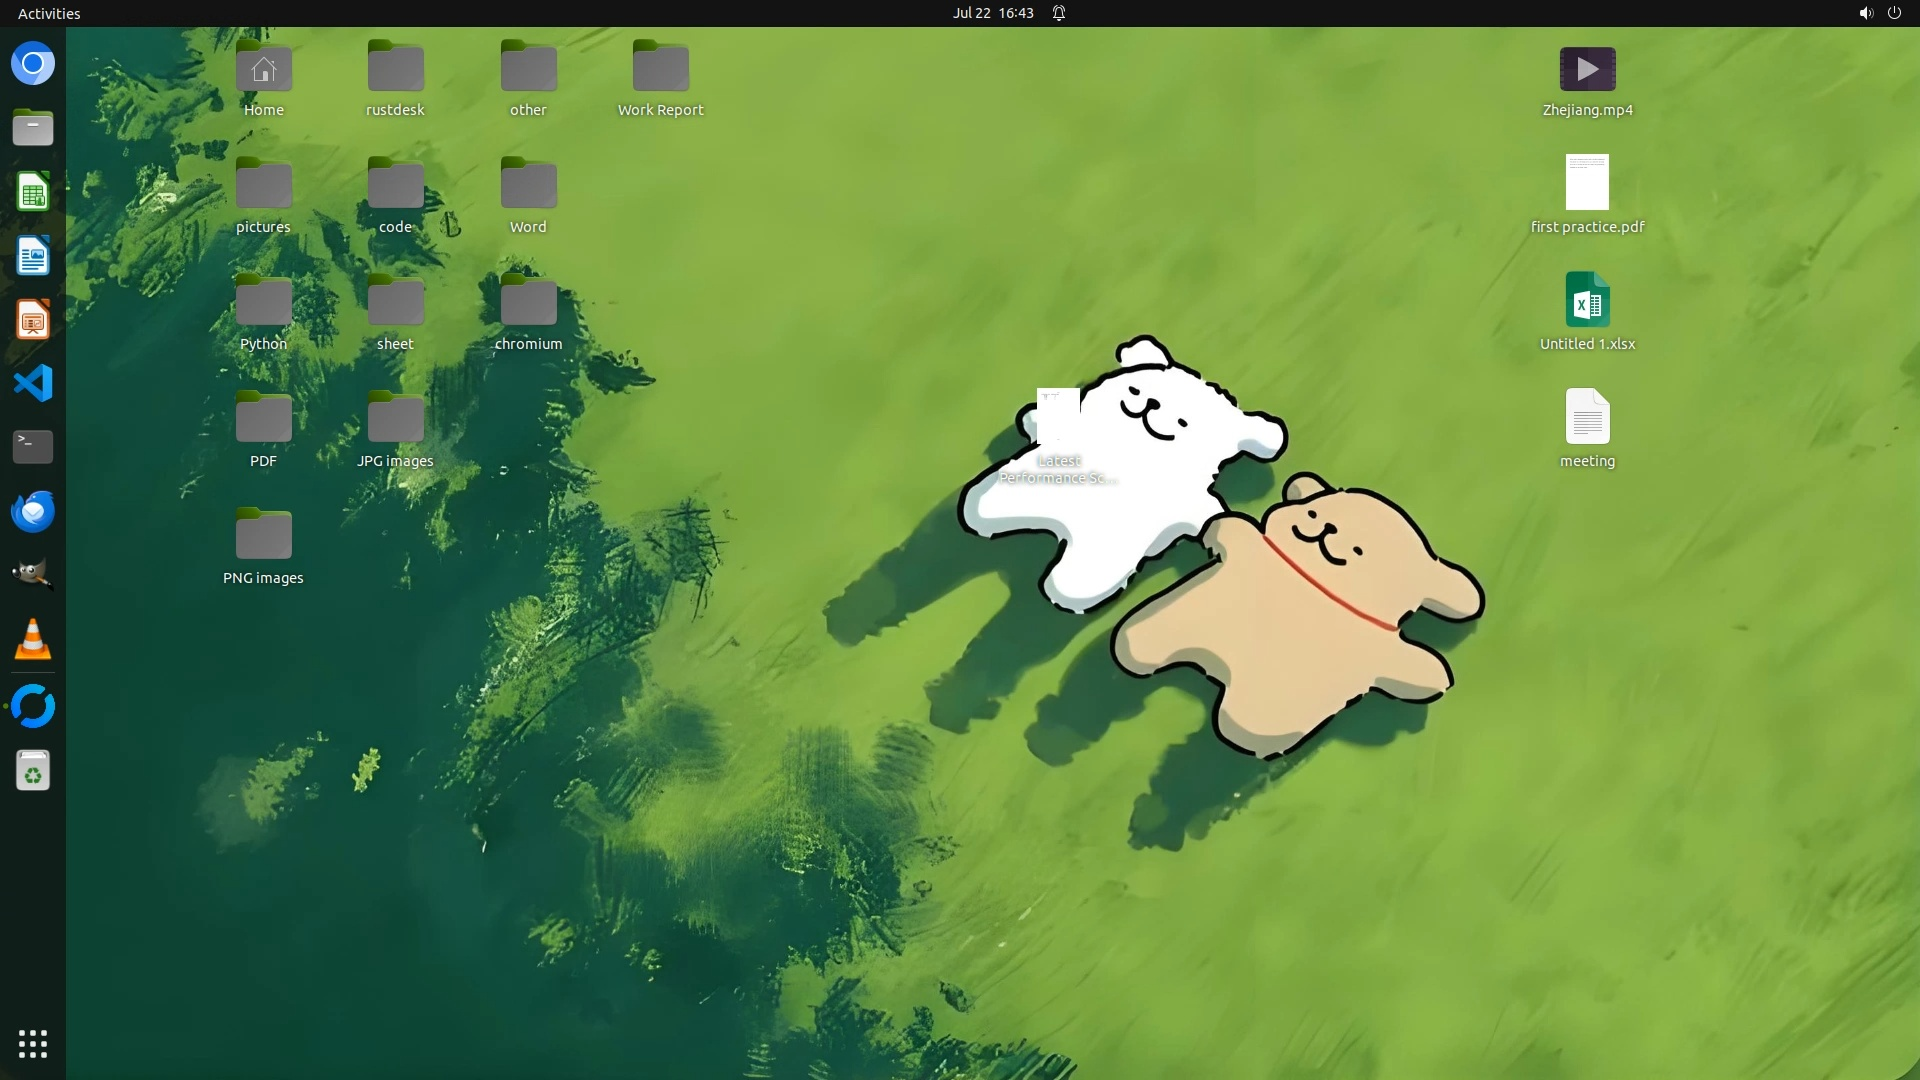Launch LibreOffice Calc from the dock
Viewport: 1920px width, 1080px height.
33,192
